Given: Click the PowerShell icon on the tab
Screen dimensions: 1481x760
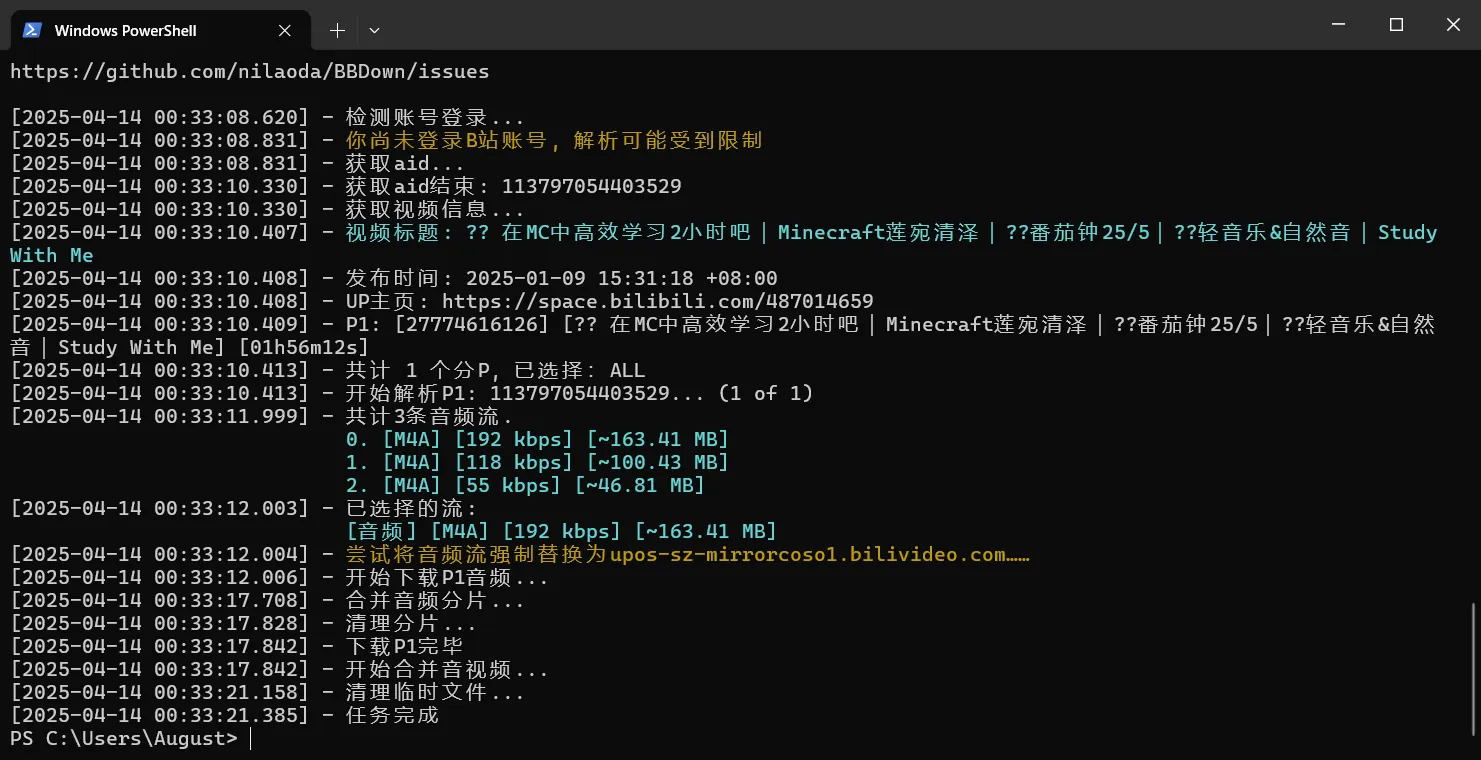Looking at the screenshot, I should pyautogui.click(x=32, y=30).
